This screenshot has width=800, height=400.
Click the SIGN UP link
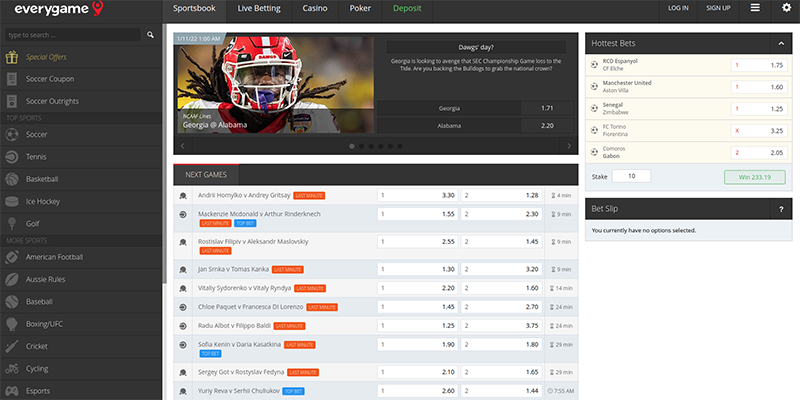coord(718,8)
